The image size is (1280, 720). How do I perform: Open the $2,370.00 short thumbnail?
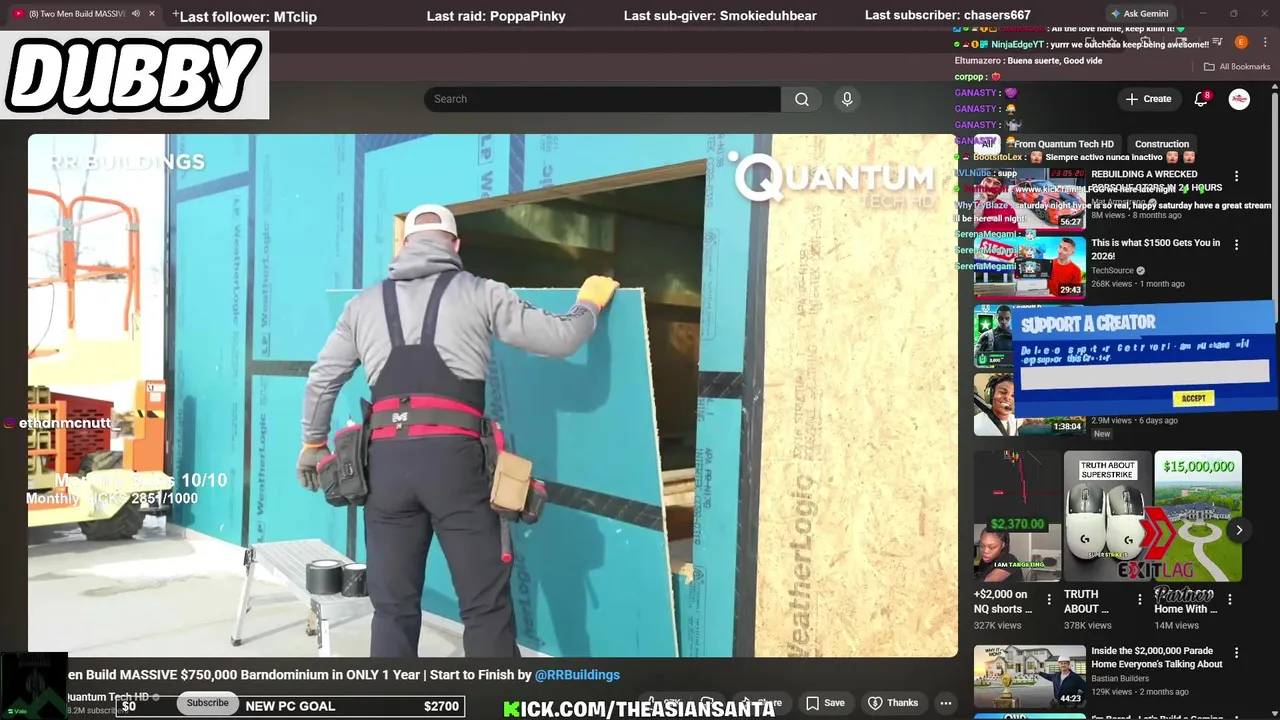(x=1017, y=516)
